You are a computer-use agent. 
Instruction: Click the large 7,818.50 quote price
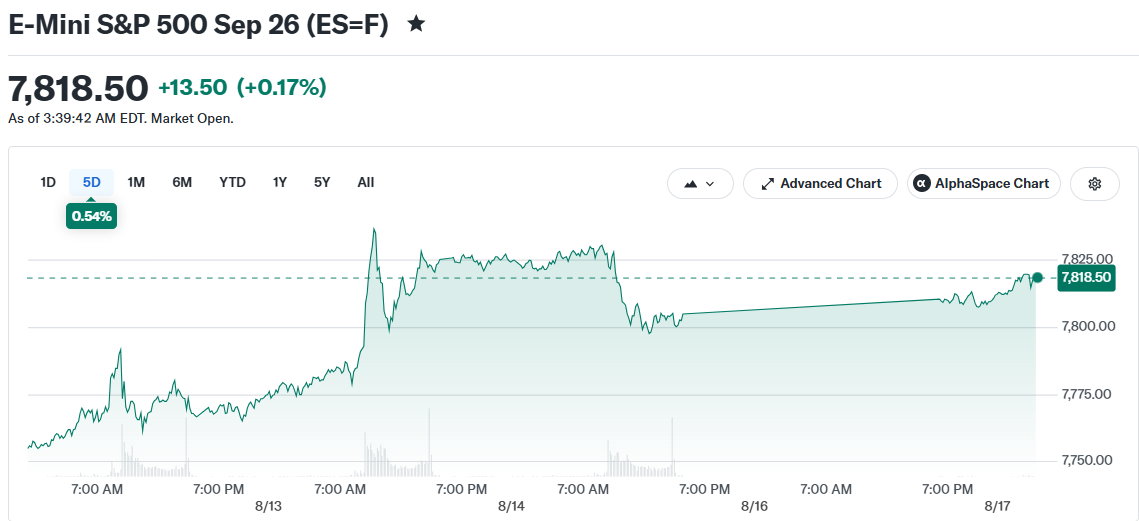coord(78,89)
